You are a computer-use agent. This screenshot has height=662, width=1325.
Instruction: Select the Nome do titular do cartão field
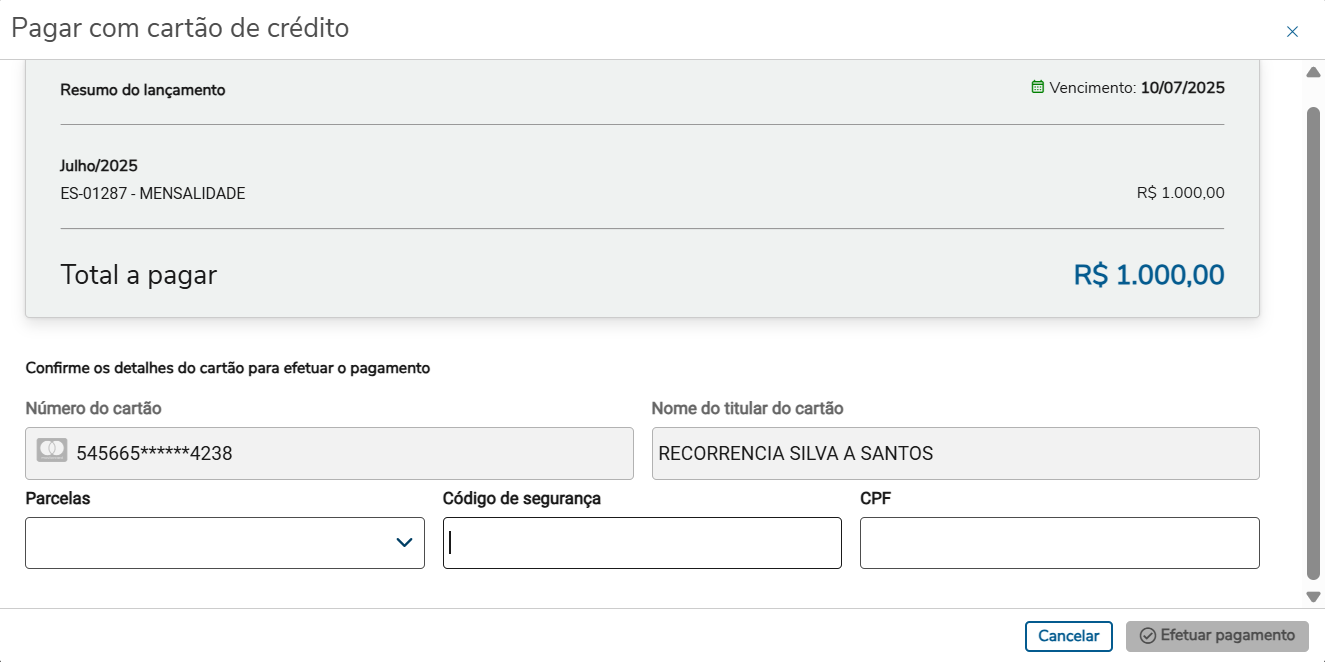point(955,454)
